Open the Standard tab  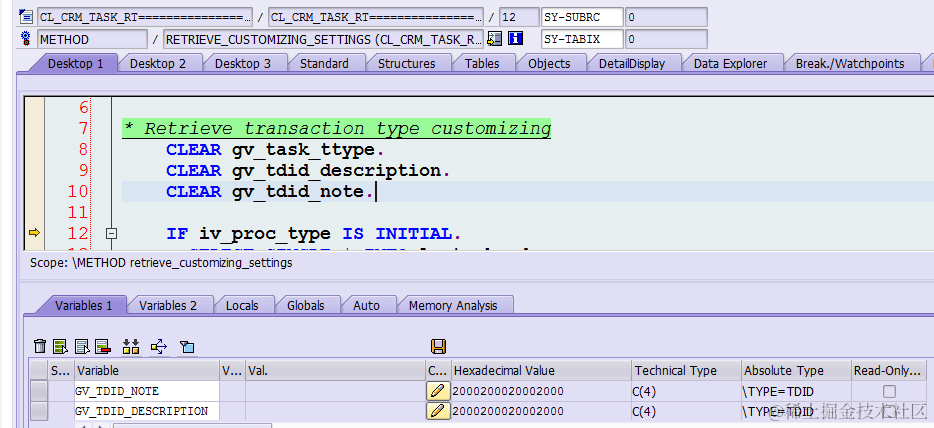[324, 63]
